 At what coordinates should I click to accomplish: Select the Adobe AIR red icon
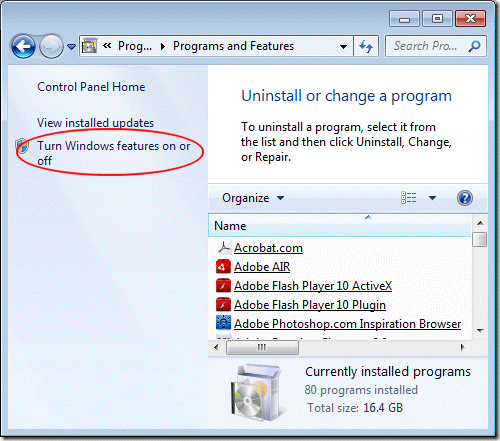coord(223,267)
